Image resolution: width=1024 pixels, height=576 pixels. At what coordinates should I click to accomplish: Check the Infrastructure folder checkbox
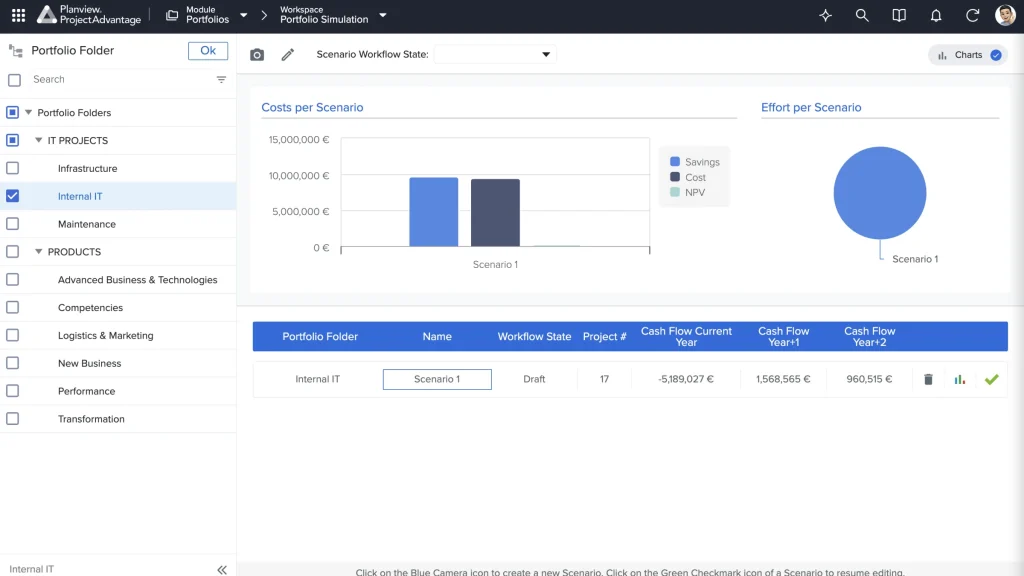point(12,168)
